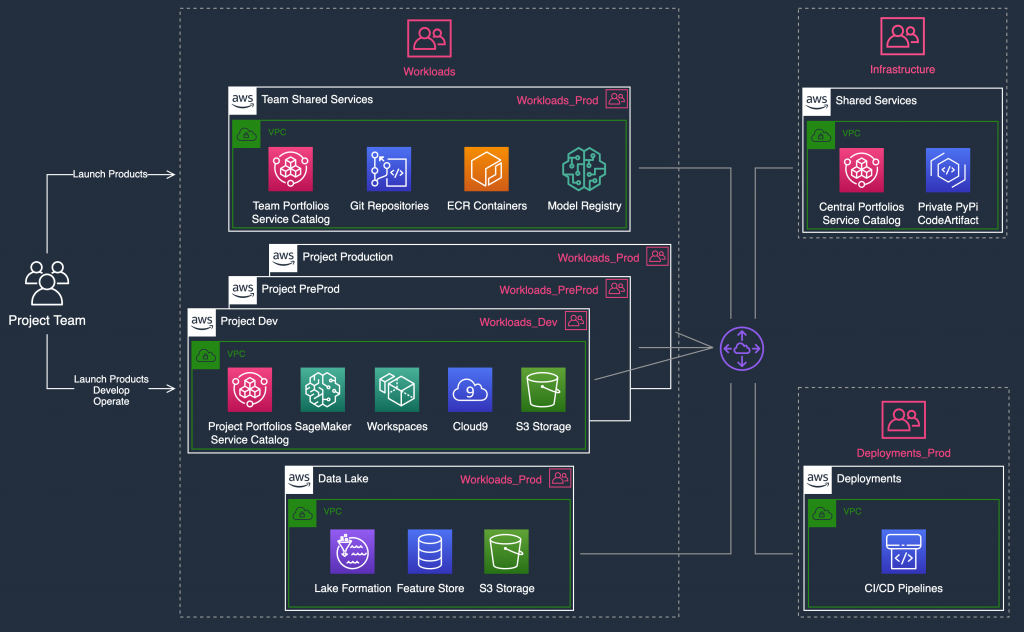Viewport: 1024px width, 632px height.
Task: Open the Feature Store icon
Action: point(430,550)
